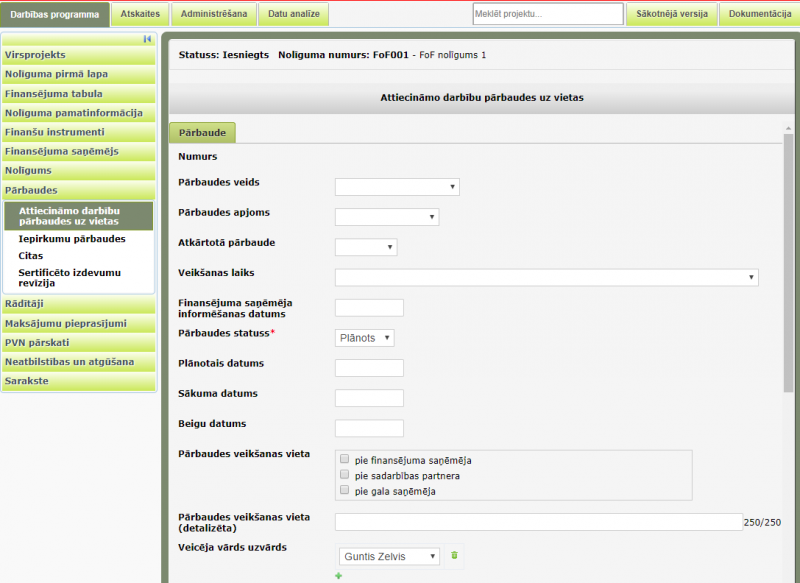800x583 pixels.
Task: Click the Sākotnējā versija button
Action: click(671, 14)
